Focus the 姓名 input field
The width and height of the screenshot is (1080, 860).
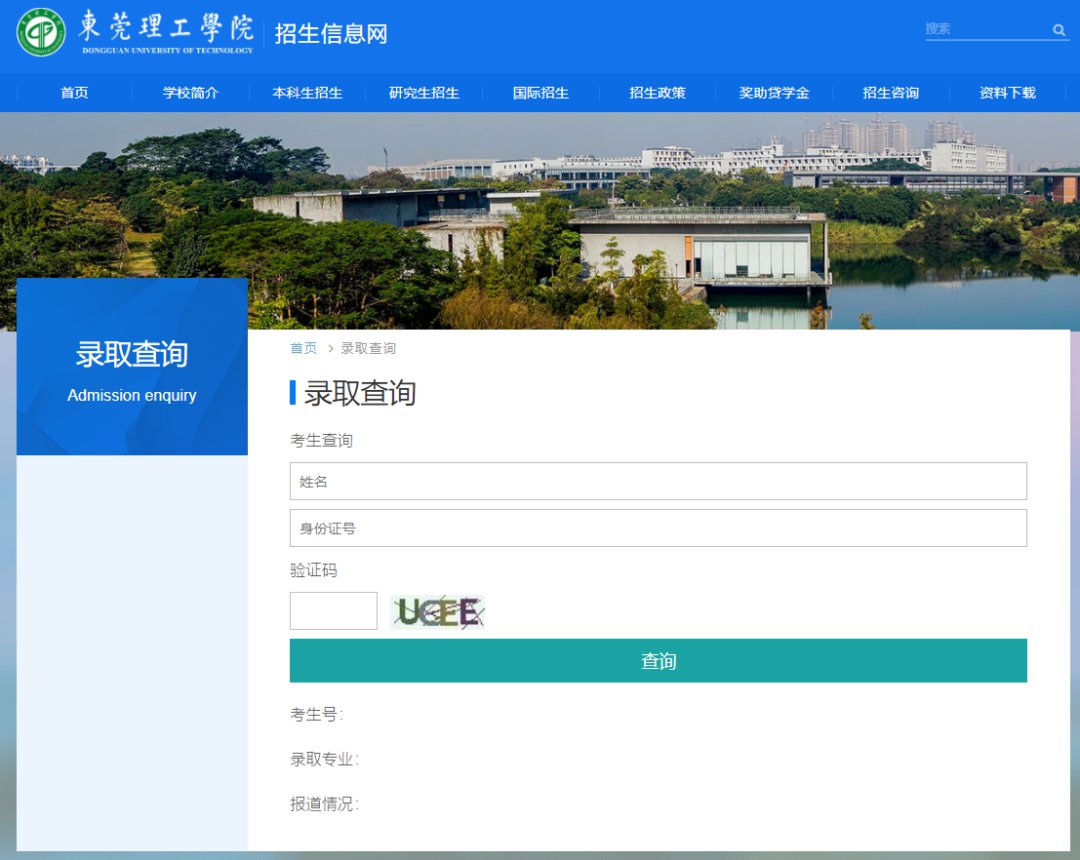[658, 481]
